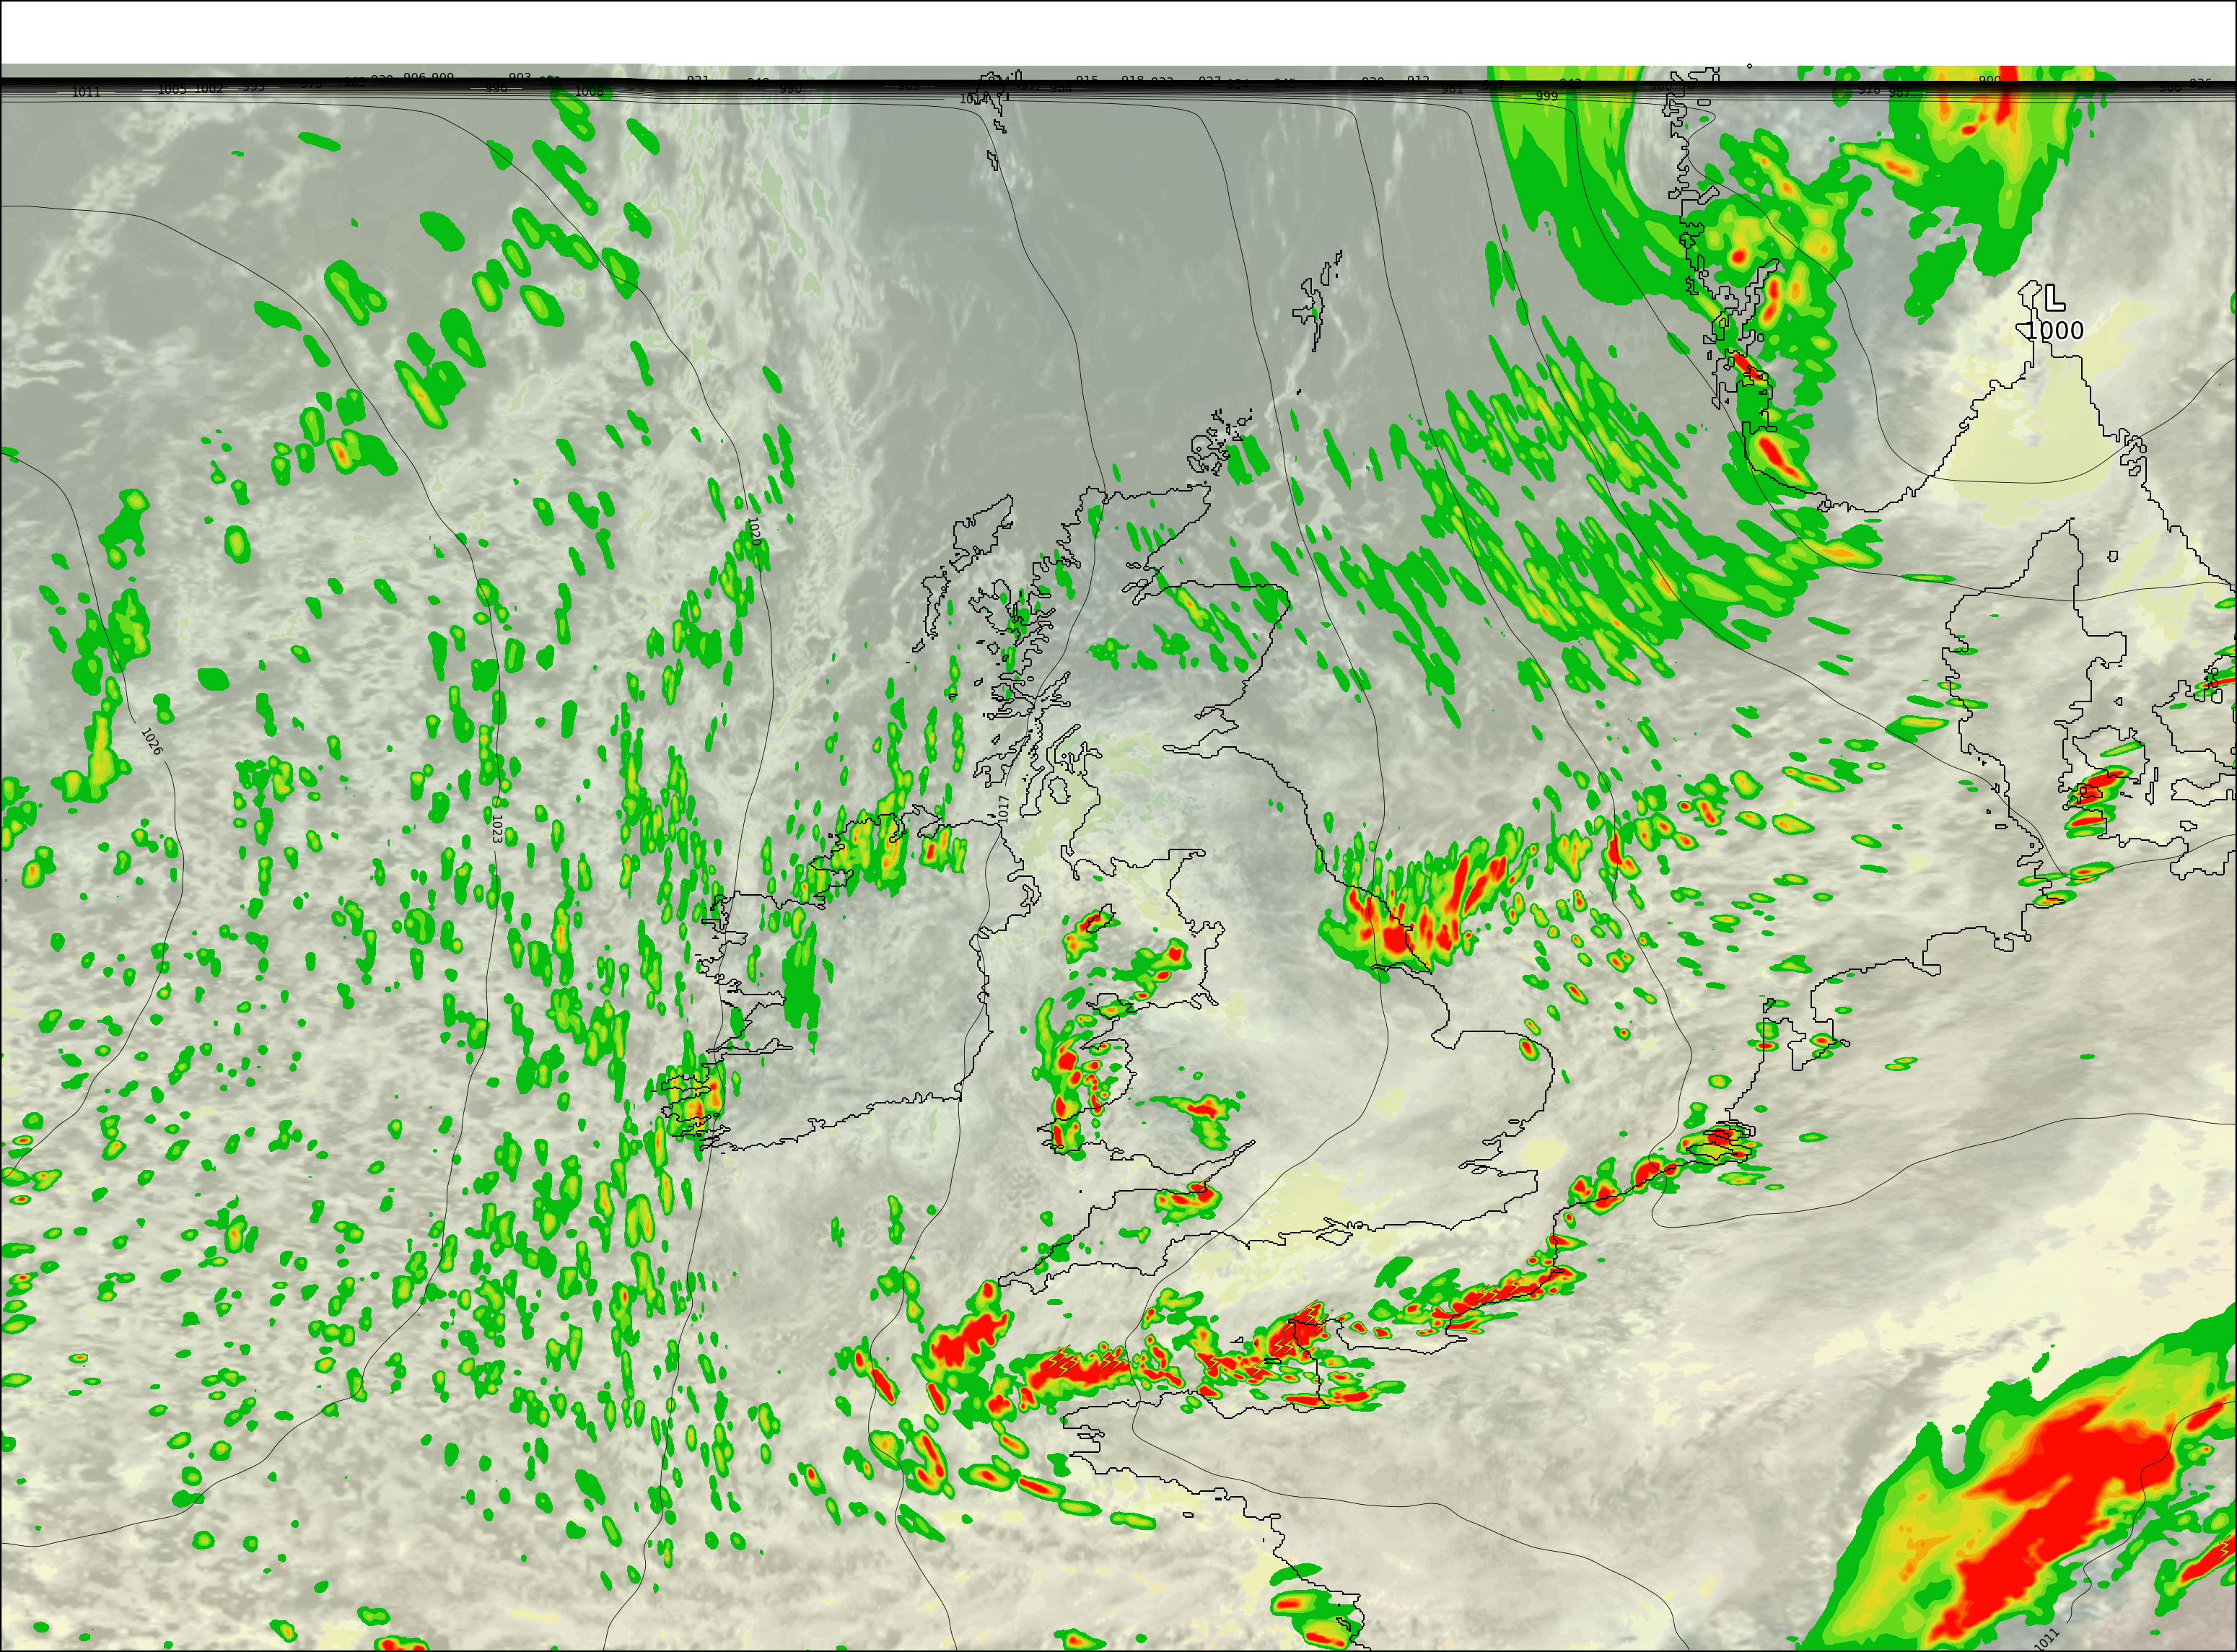Click the '981' label on the top strip
The height and width of the screenshot is (1652, 2237).
coord(1452,90)
